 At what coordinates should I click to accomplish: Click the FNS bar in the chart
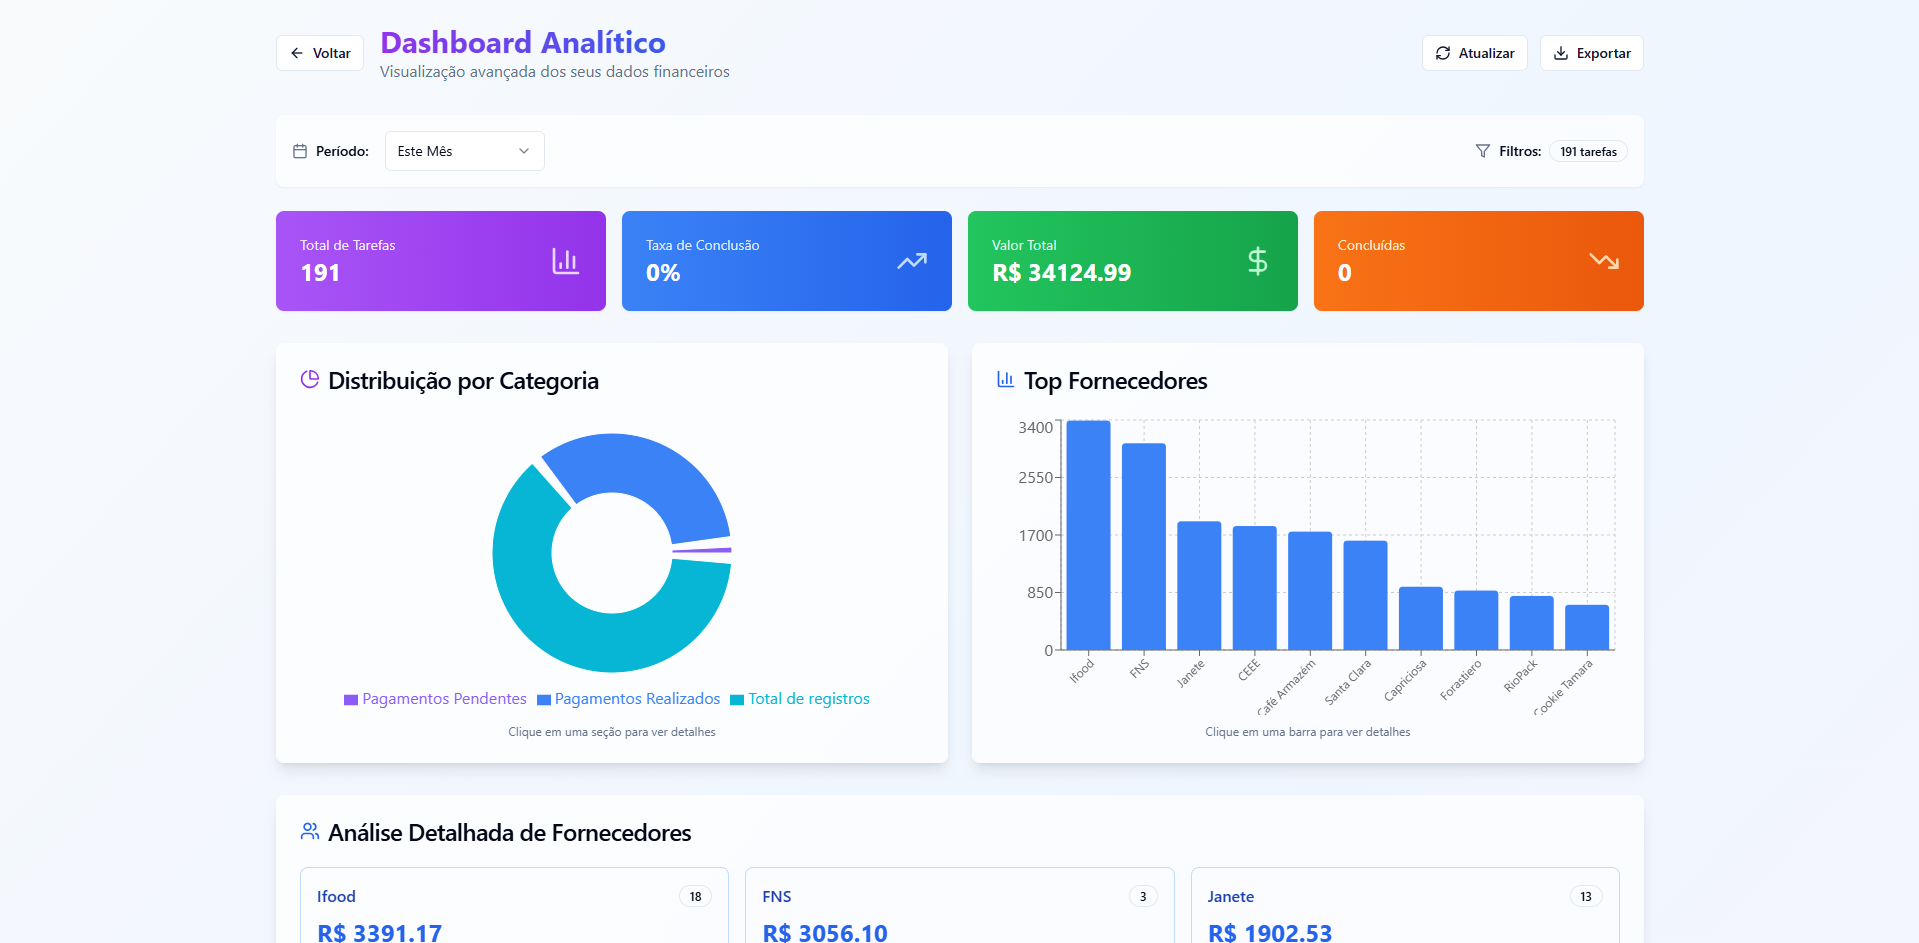click(x=1144, y=546)
